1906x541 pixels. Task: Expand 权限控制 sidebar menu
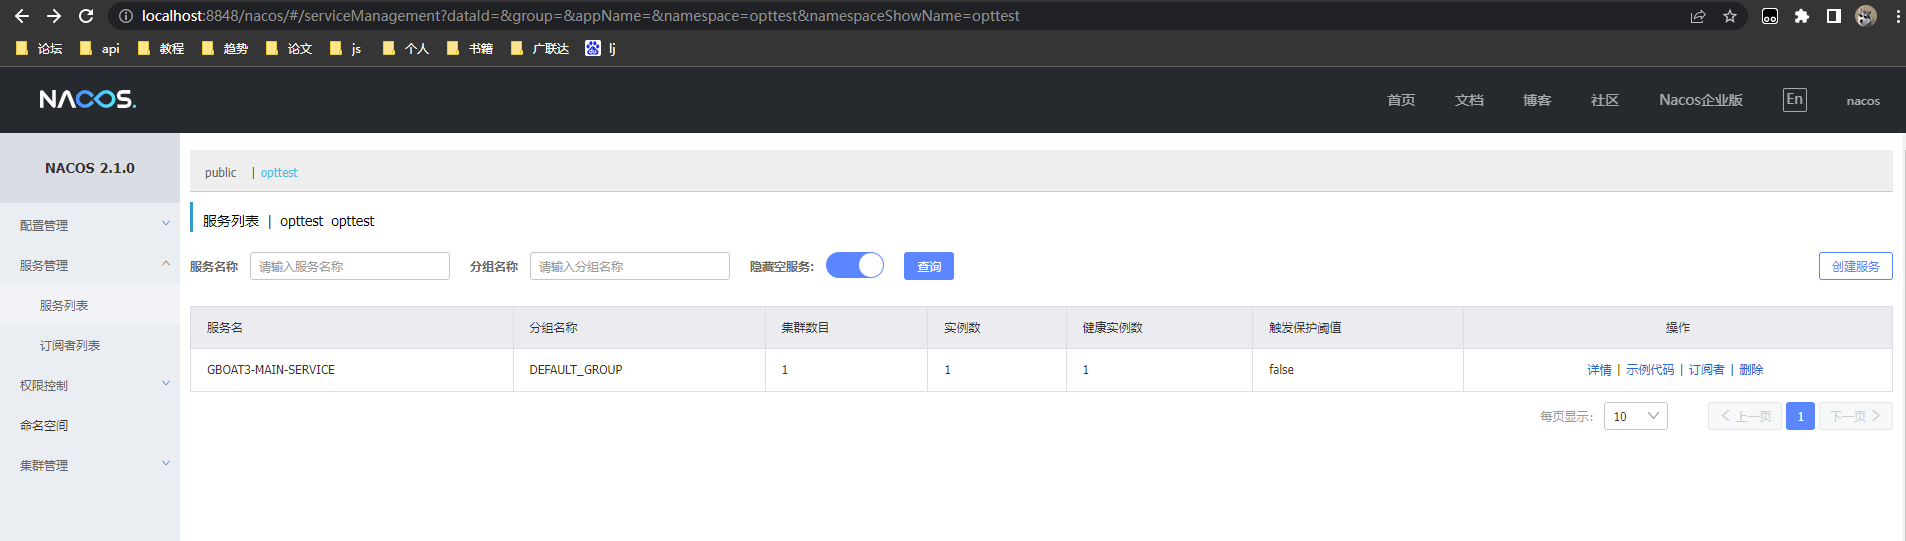[x=90, y=385]
